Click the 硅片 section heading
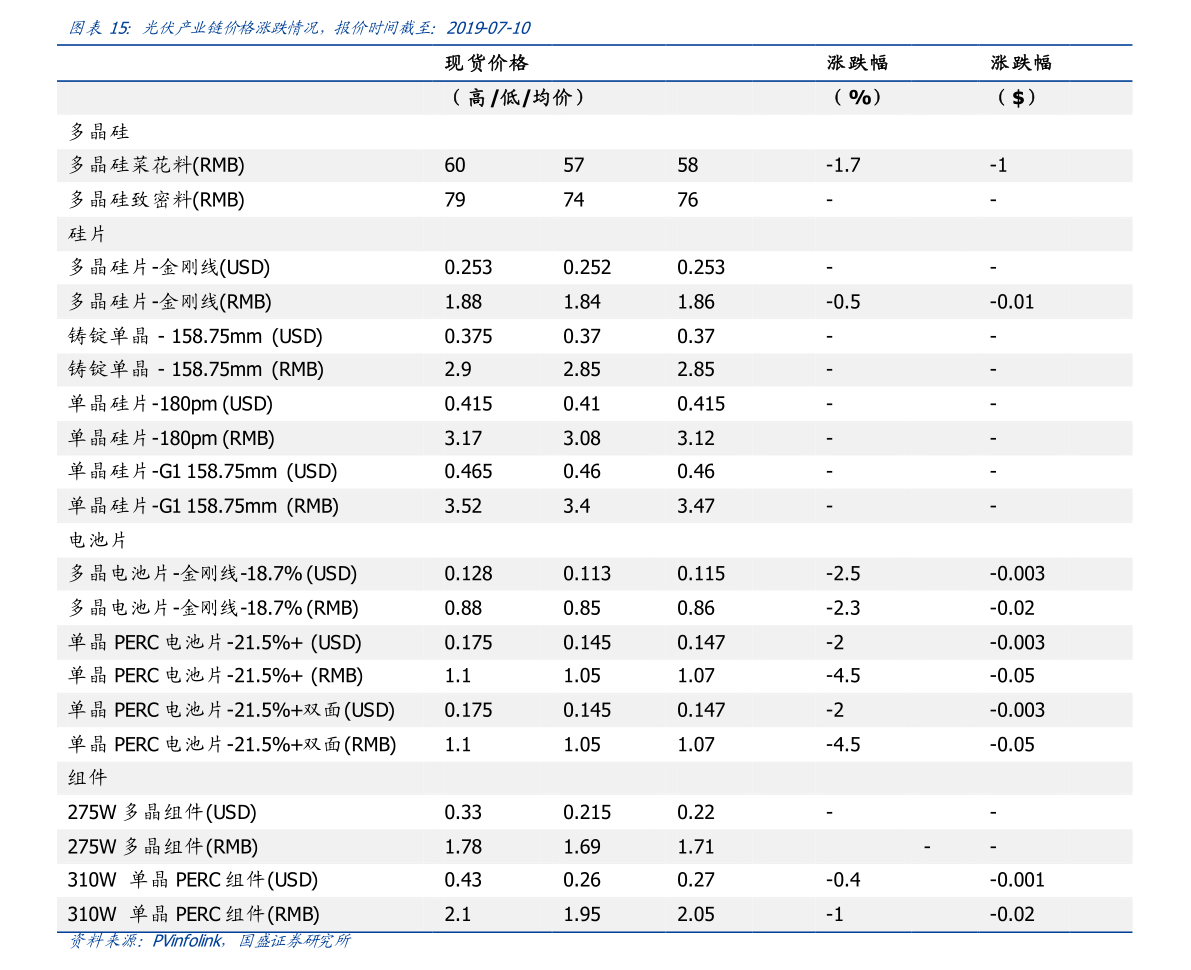 tap(87, 234)
